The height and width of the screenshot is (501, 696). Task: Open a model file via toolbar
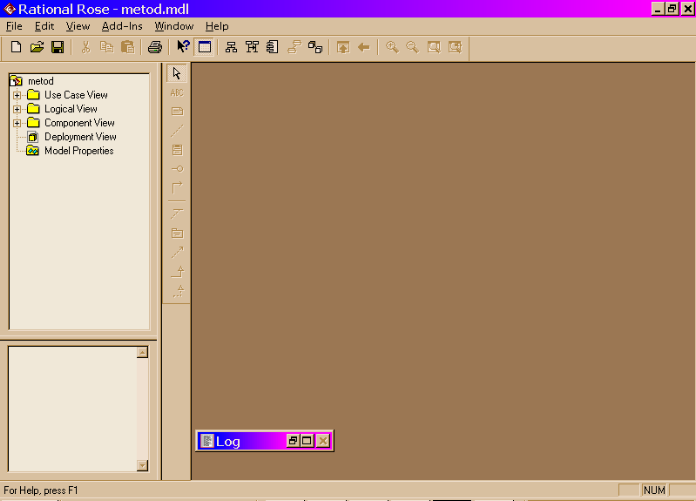click(37, 47)
